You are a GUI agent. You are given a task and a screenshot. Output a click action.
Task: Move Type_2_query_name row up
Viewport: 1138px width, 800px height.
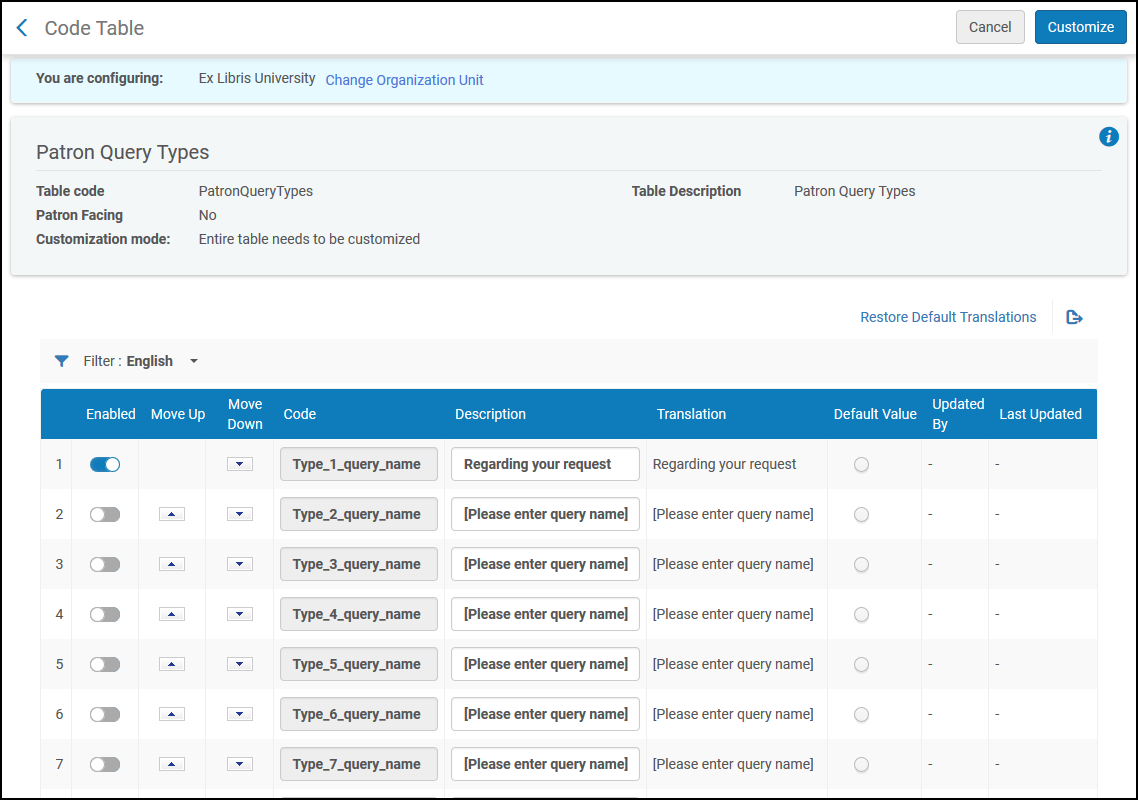(172, 514)
